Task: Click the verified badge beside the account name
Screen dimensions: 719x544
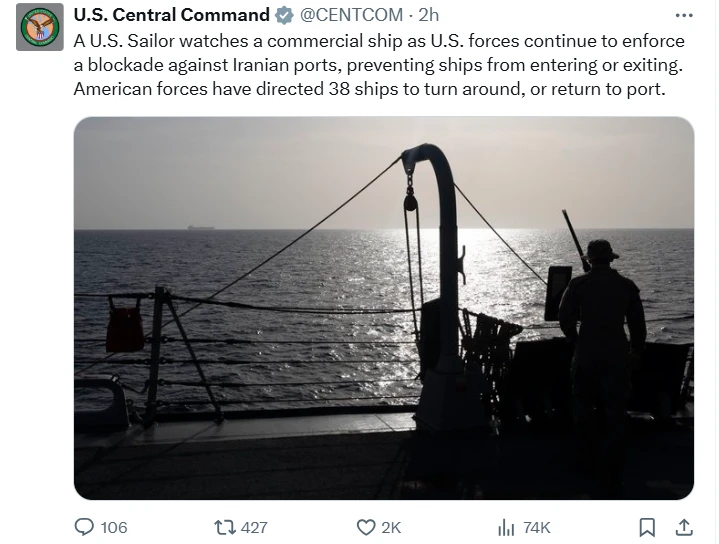Action: (x=285, y=15)
